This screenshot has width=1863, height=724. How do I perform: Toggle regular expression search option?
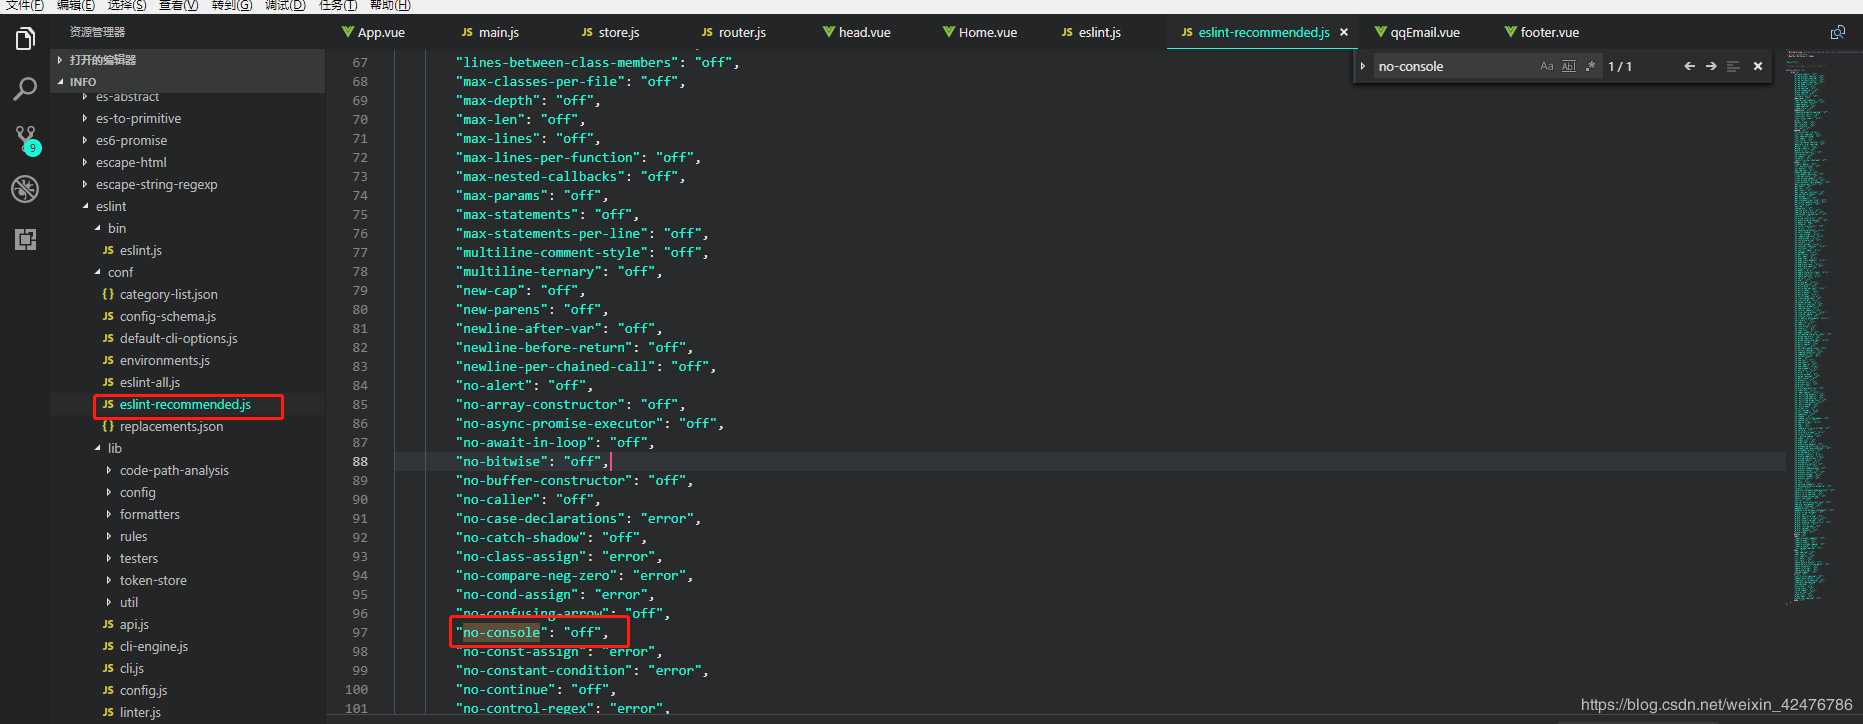click(1590, 66)
